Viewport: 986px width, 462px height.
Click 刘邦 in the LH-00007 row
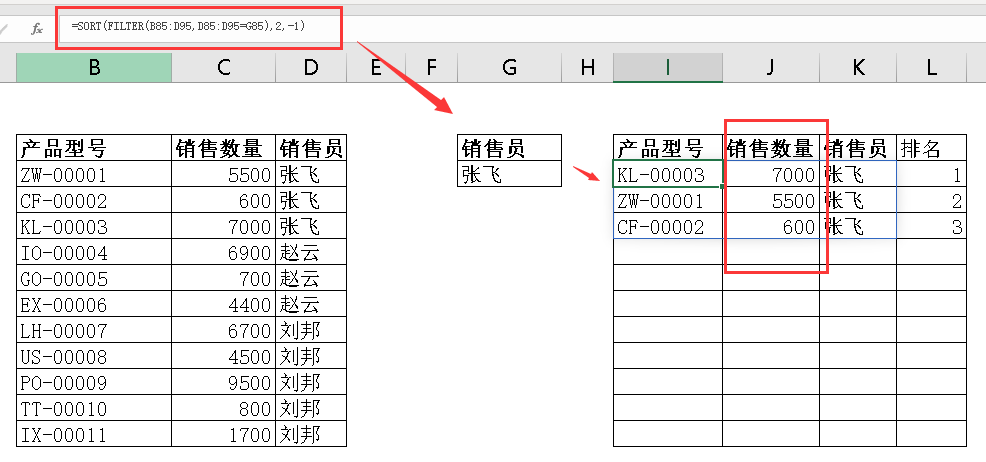coord(311,330)
